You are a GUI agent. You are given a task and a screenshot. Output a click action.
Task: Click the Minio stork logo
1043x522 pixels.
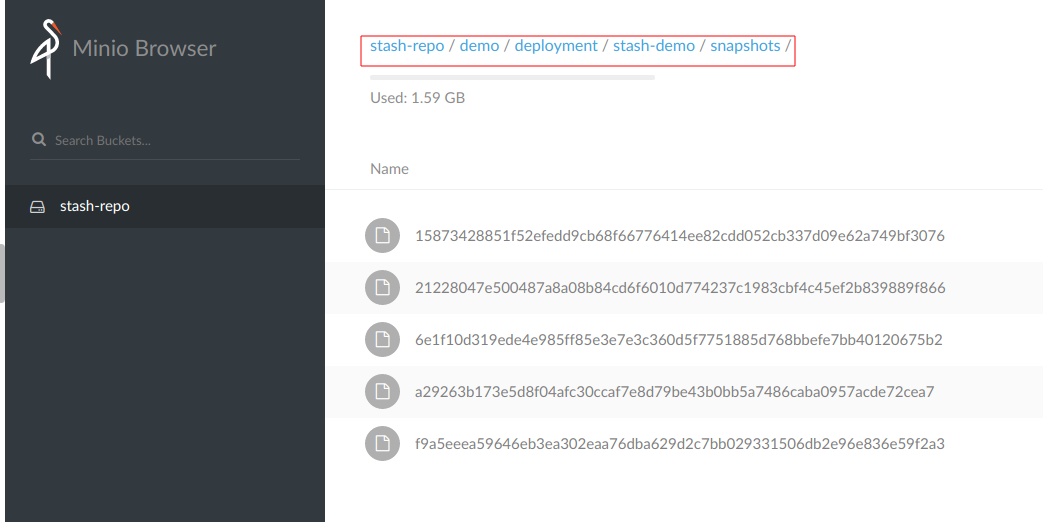pyautogui.click(x=45, y=48)
